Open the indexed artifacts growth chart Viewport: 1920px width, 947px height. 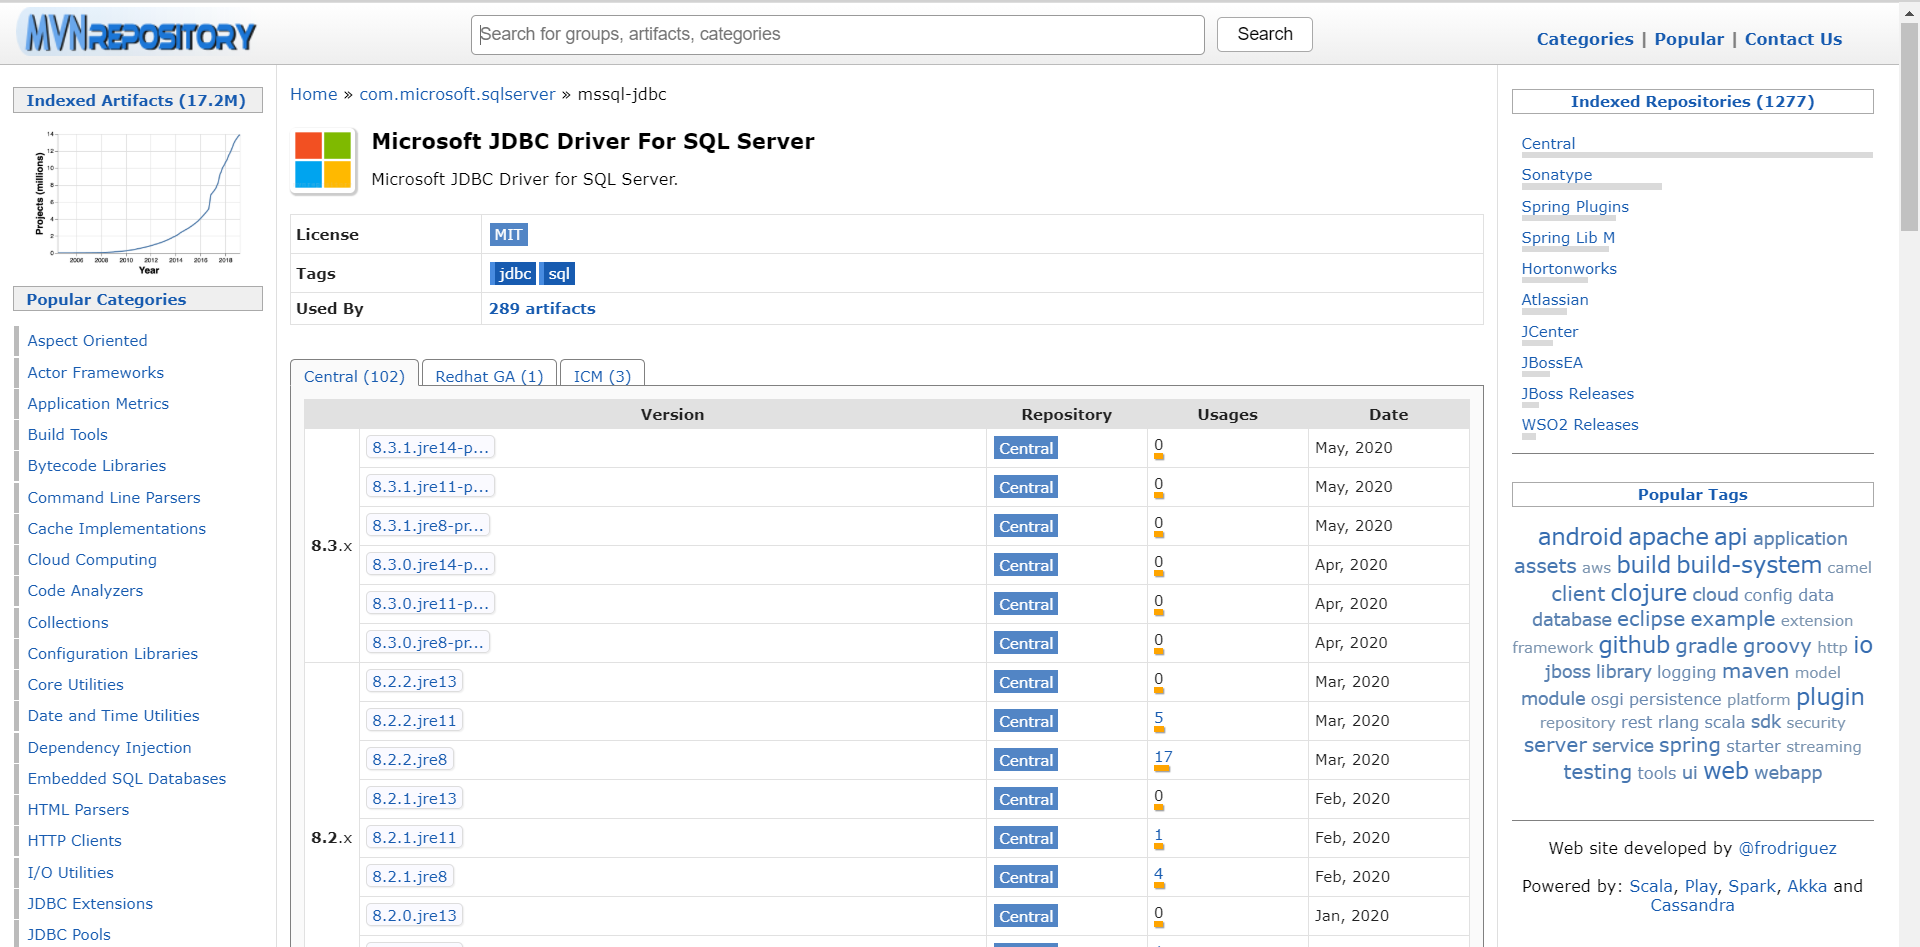point(137,201)
